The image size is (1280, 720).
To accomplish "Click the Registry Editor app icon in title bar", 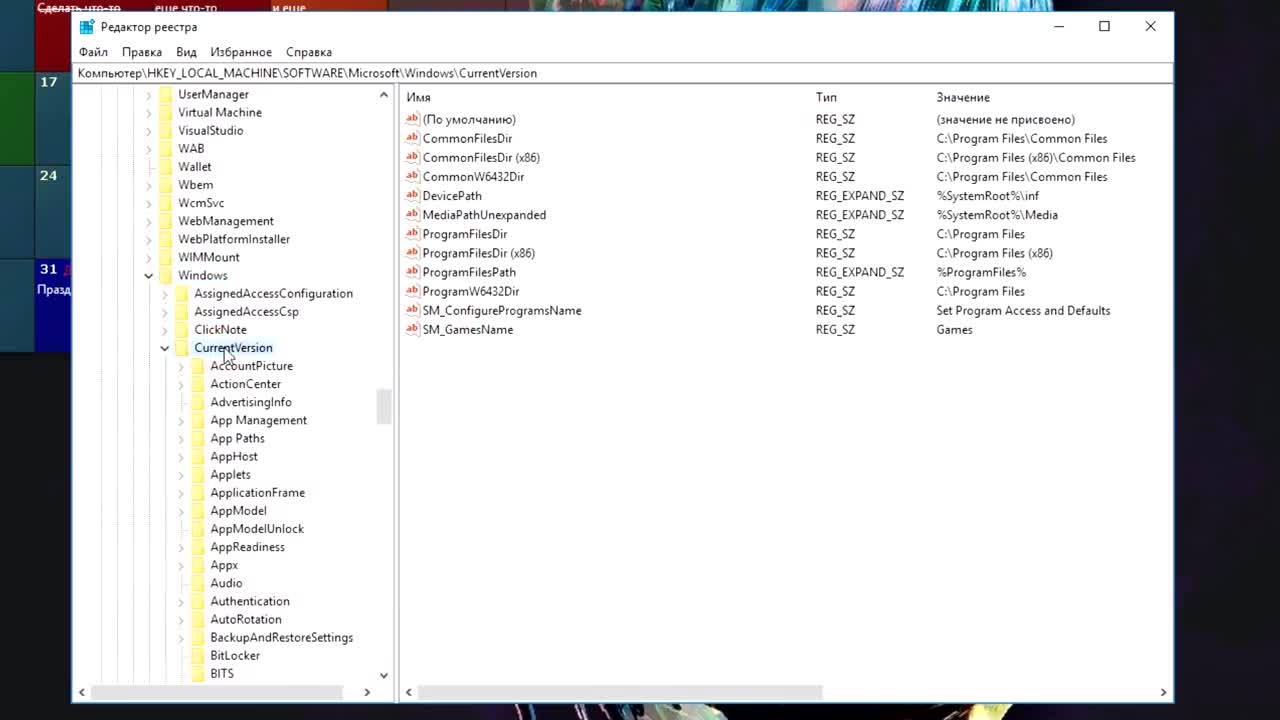I will pyautogui.click(x=87, y=27).
